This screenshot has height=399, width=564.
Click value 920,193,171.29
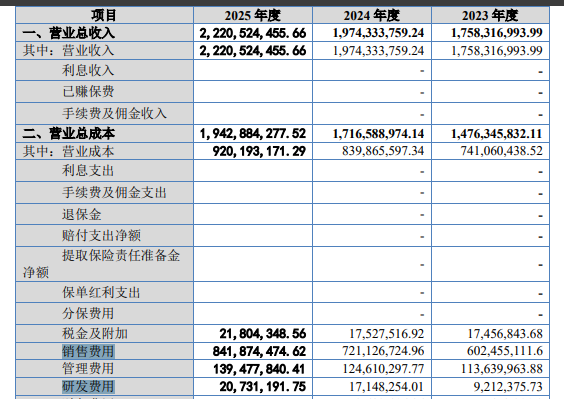(259, 151)
